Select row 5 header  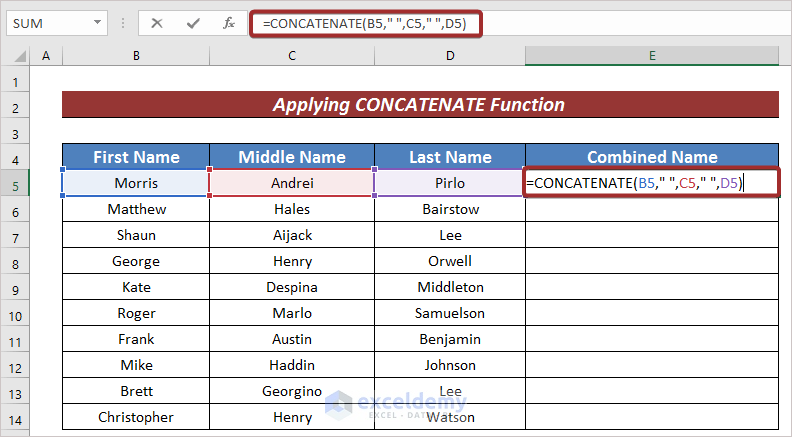click(x=17, y=183)
